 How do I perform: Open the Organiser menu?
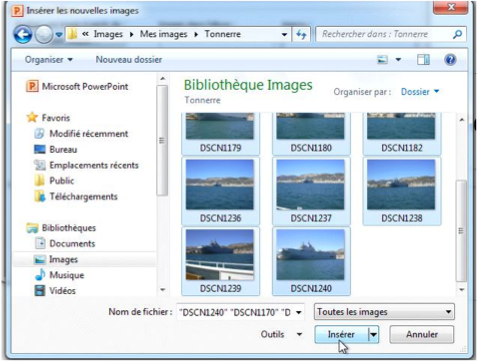(49, 60)
